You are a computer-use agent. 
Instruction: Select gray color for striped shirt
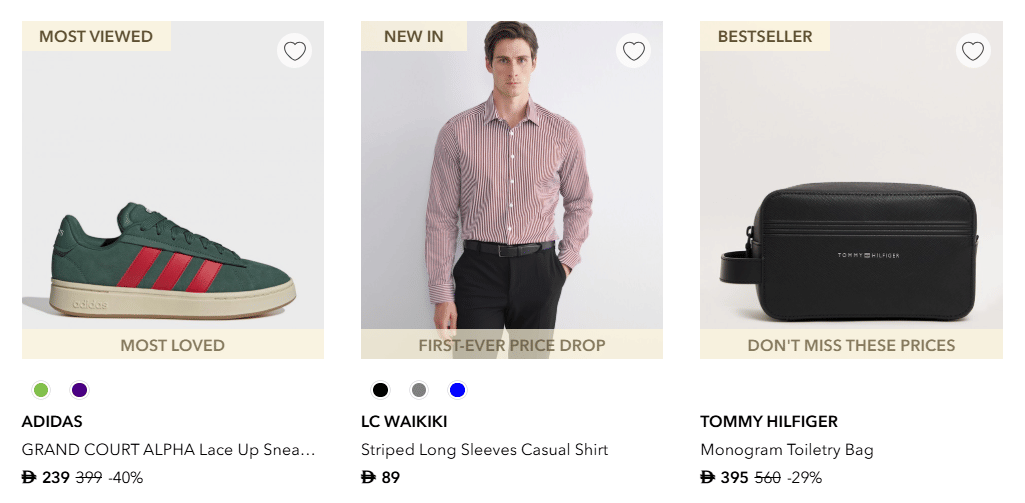[419, 390]
